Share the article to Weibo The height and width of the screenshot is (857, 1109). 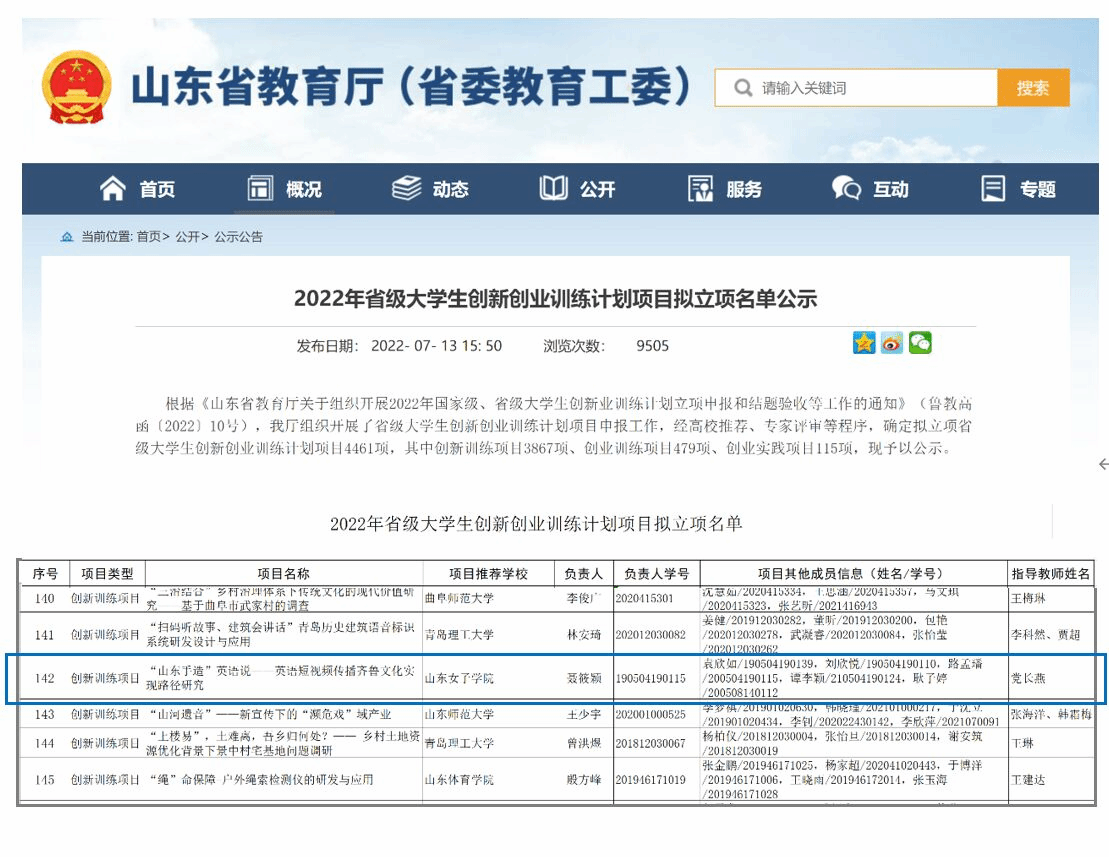[892, 343]
